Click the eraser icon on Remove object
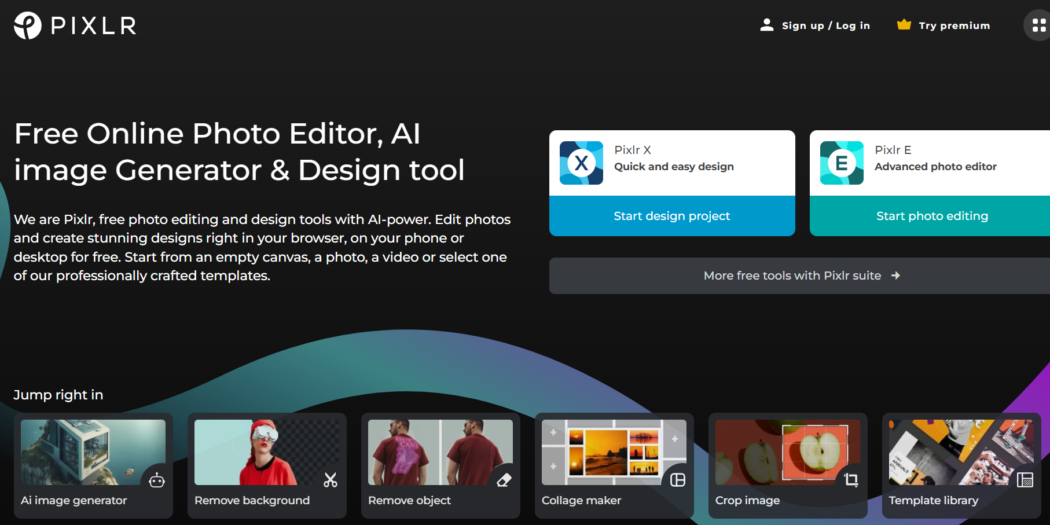1050x525 pixels. tap(504, 479)
